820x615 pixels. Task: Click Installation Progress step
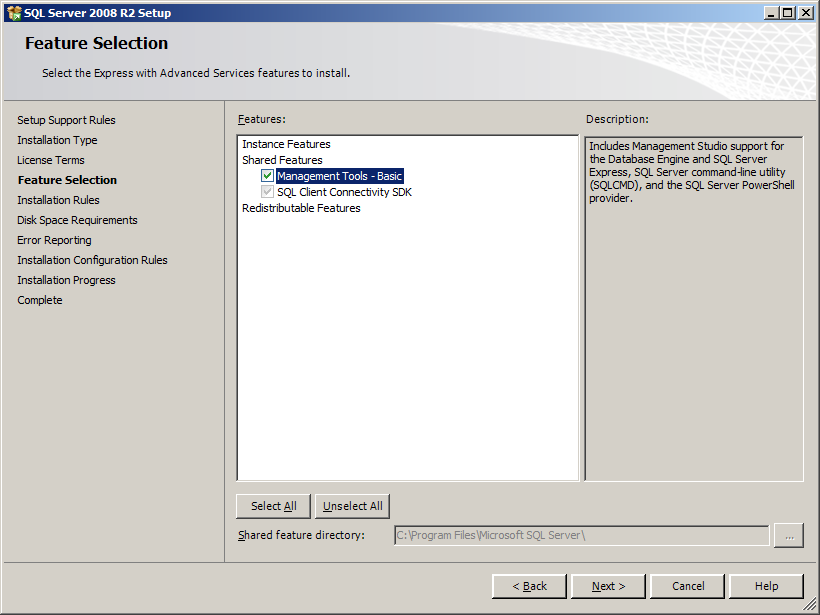click(x=66, y=280)
